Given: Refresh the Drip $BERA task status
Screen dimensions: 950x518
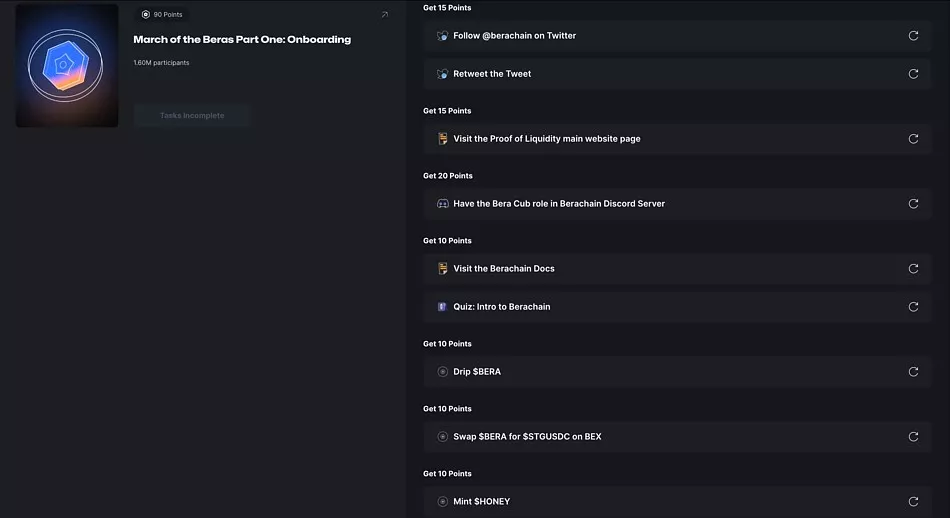Looking at the screenshot, I should point(913,372).
